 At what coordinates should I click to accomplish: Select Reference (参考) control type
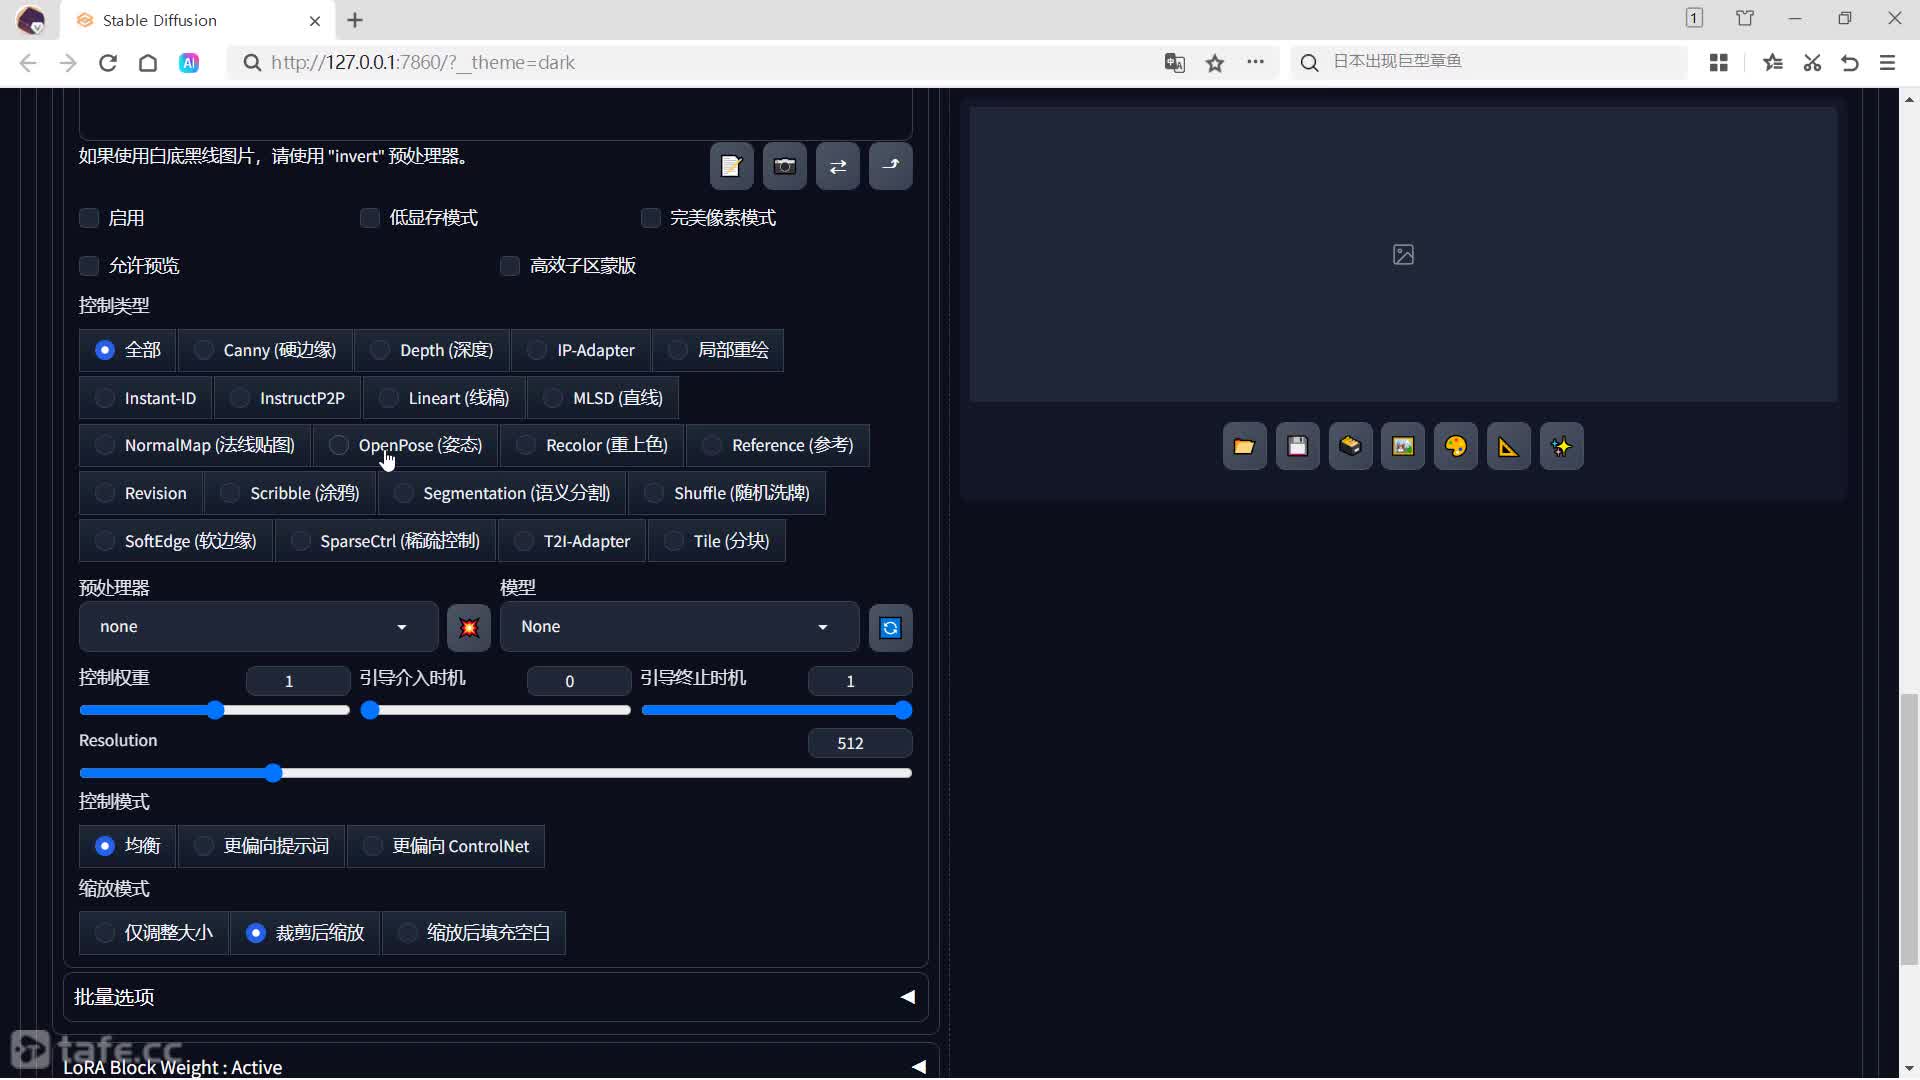tap(778, 446)
